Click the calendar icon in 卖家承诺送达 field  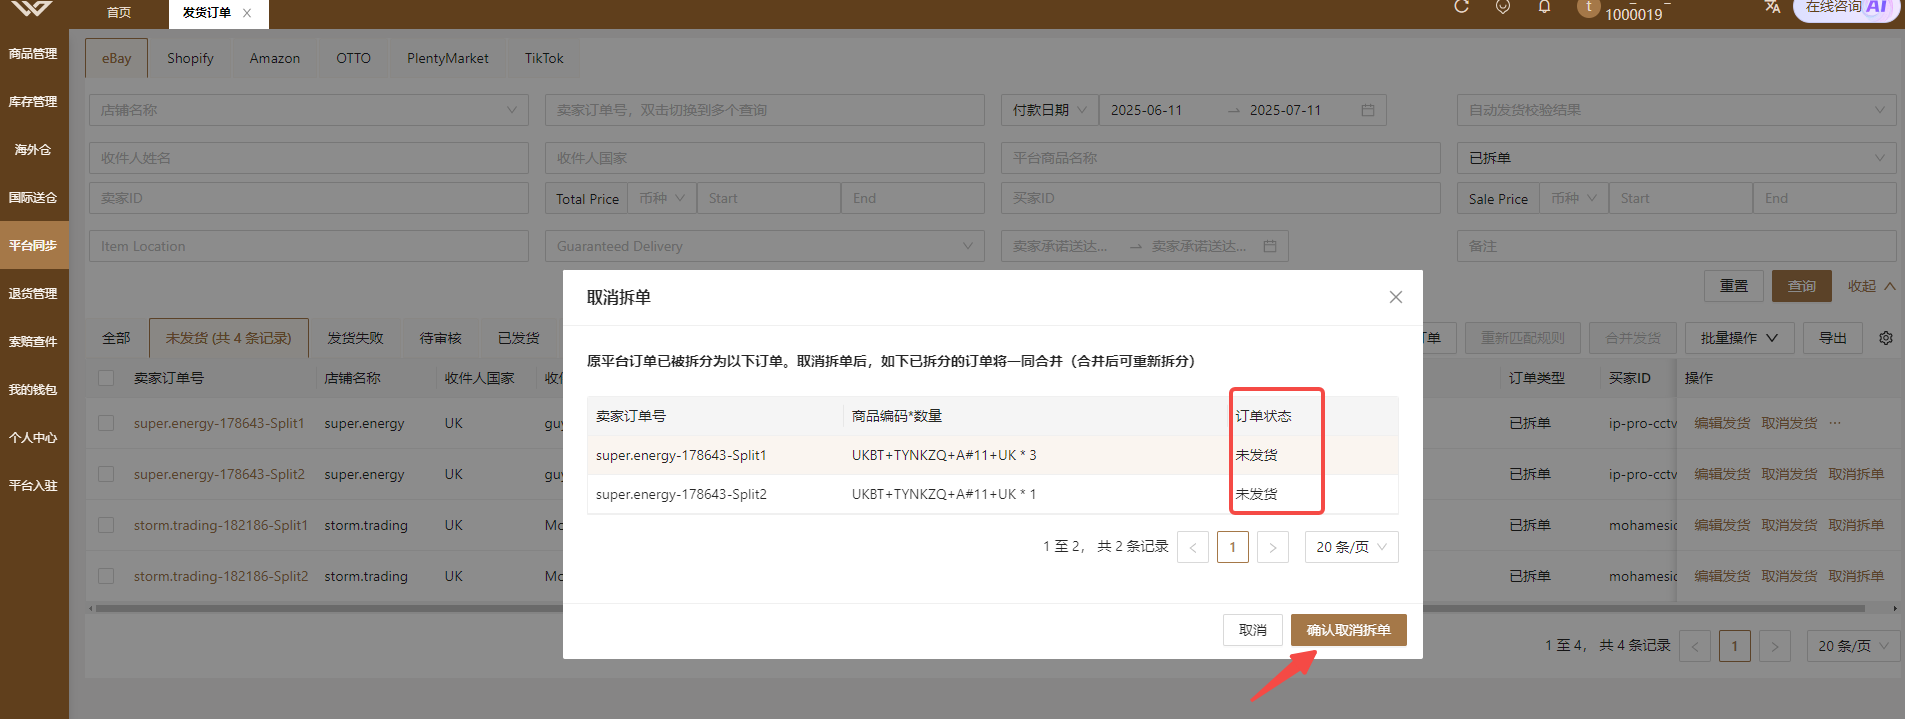click(x=1270, y=246)
